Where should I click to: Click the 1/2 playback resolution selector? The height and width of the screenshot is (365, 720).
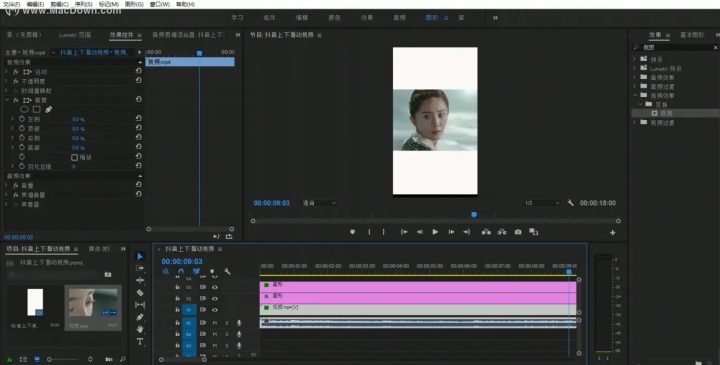(x=542, y=203)
